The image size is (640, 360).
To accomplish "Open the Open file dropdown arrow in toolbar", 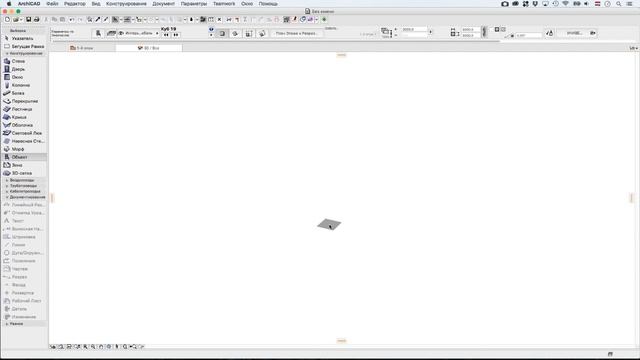I will point(21,20).
